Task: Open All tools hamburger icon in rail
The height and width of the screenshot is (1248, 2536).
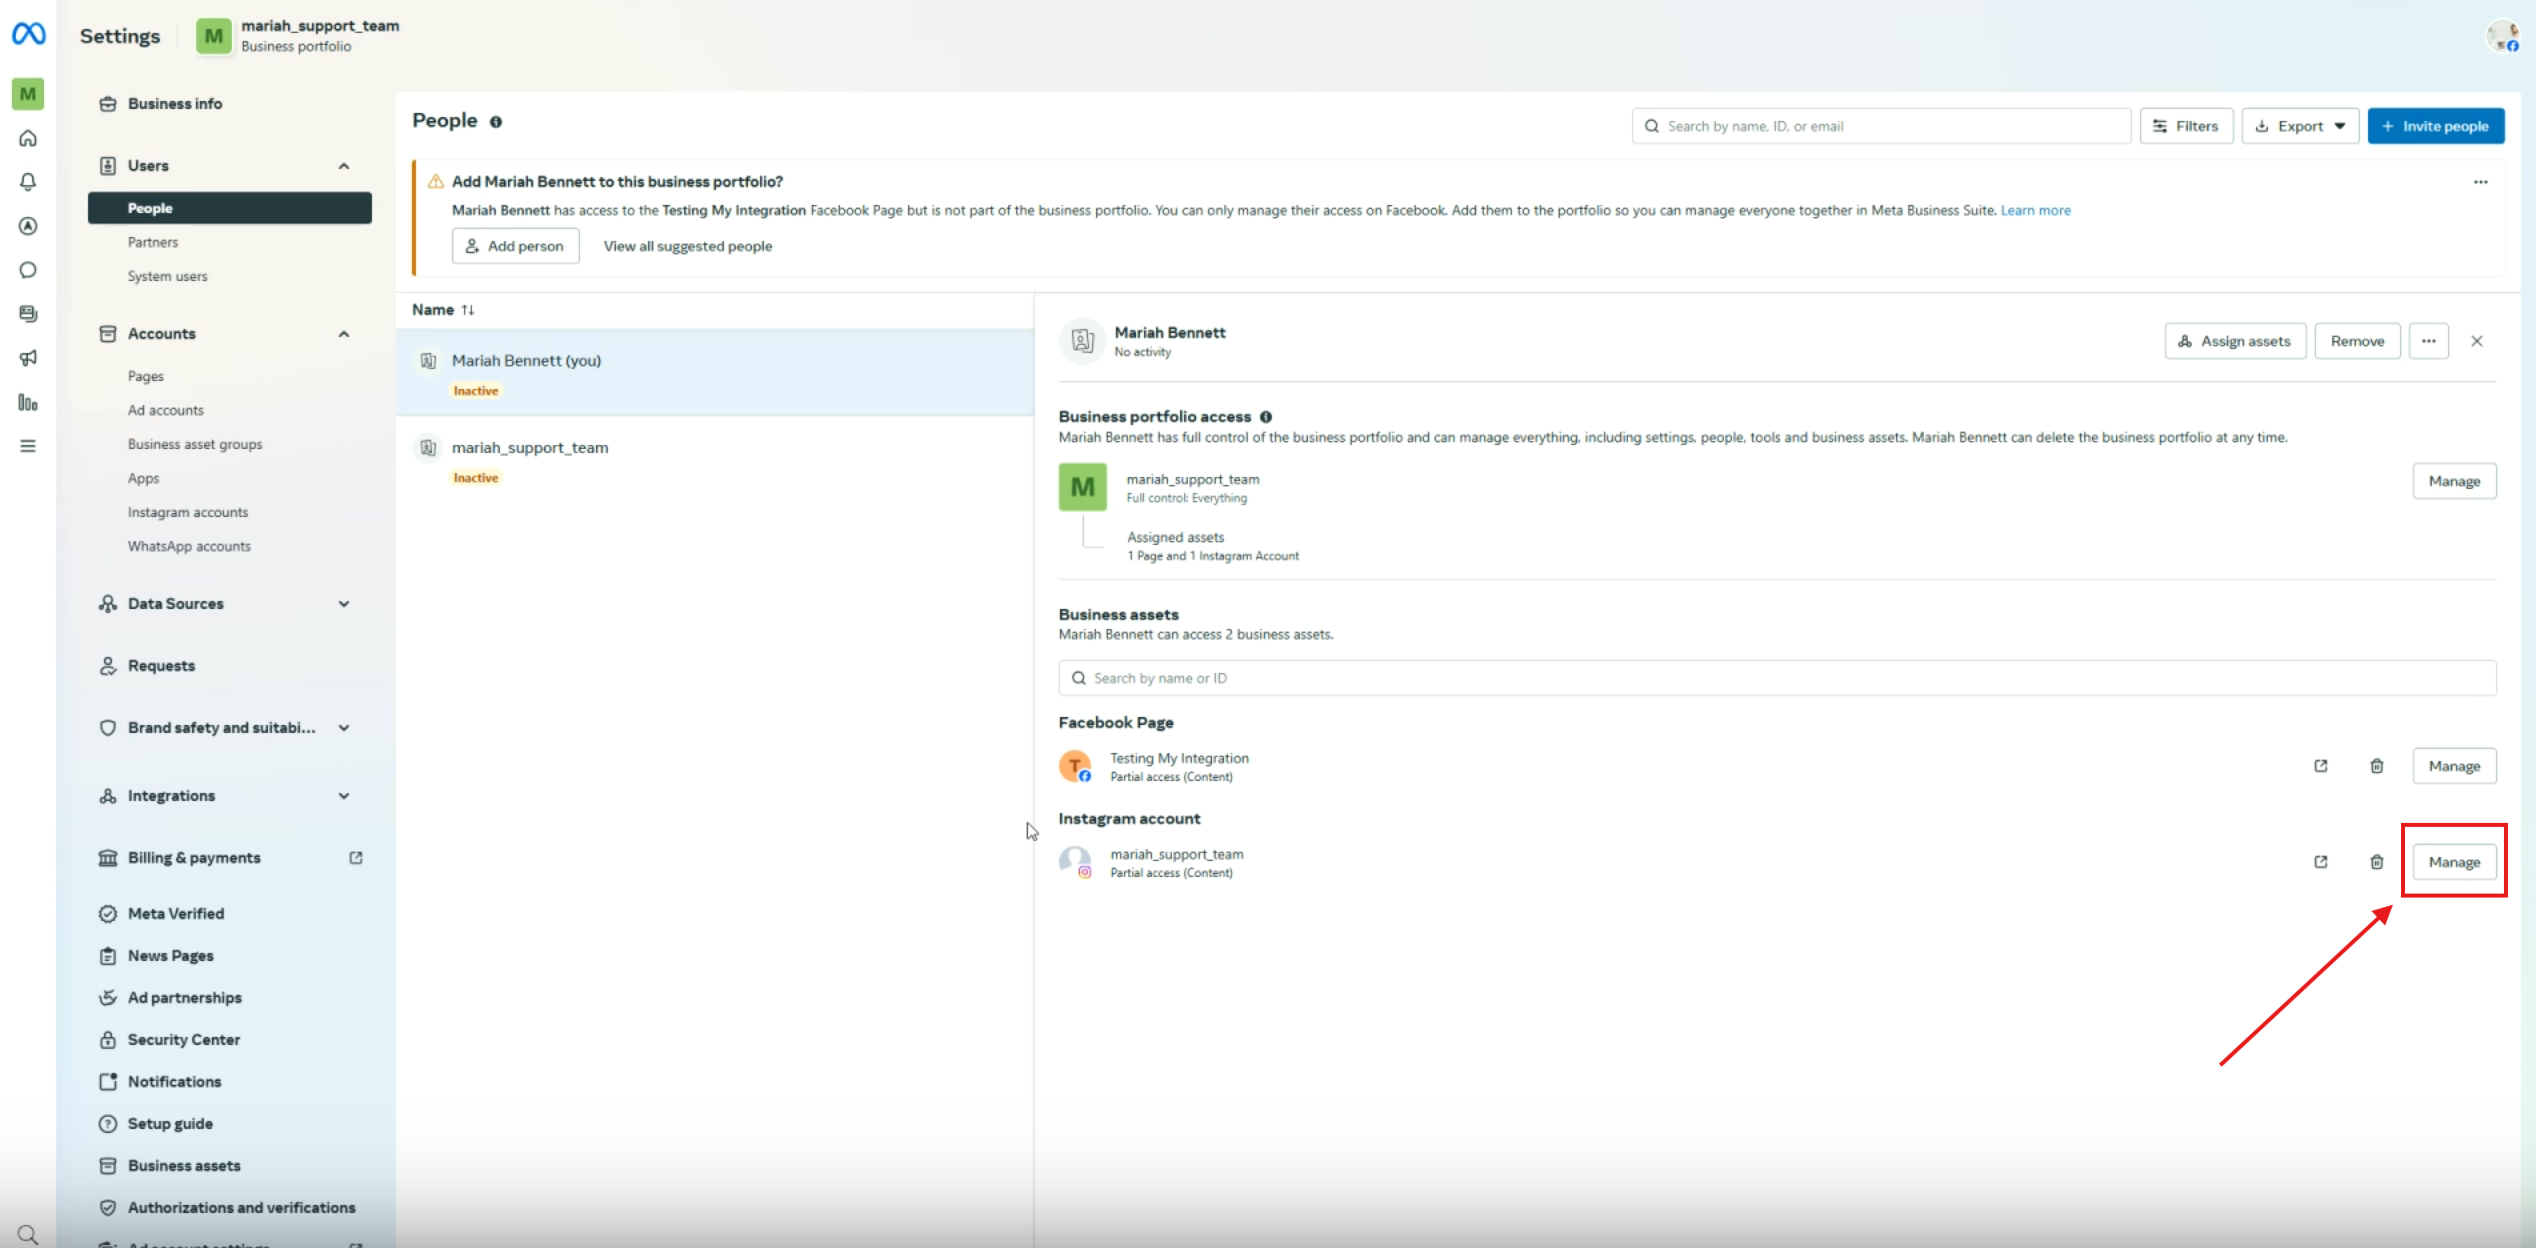Action: [x=28, y=446]
